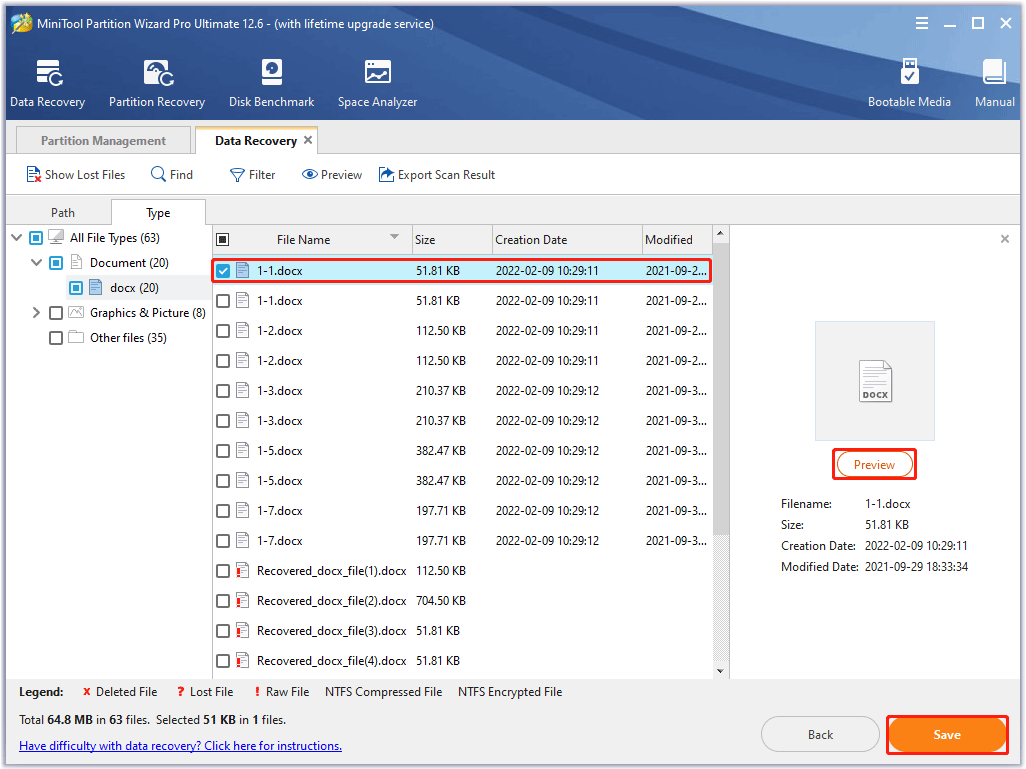Select the Type tab
Image resolution: width=1026 pixels, height=769 pixels.
158,212
